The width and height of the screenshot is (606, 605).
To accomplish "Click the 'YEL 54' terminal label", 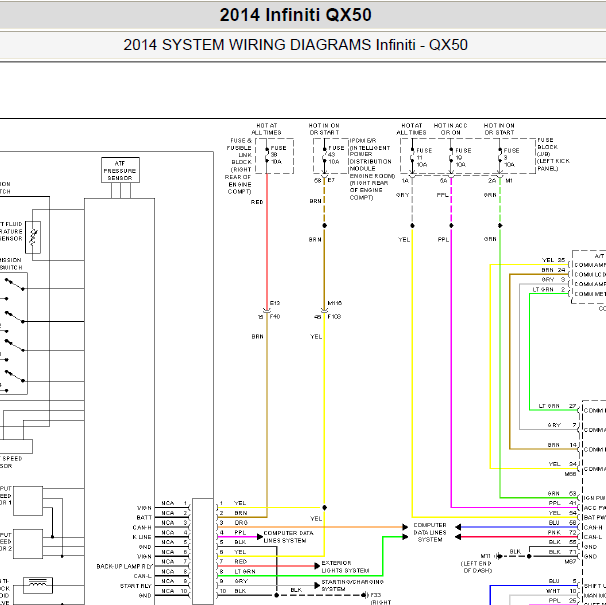I will 562,513.
